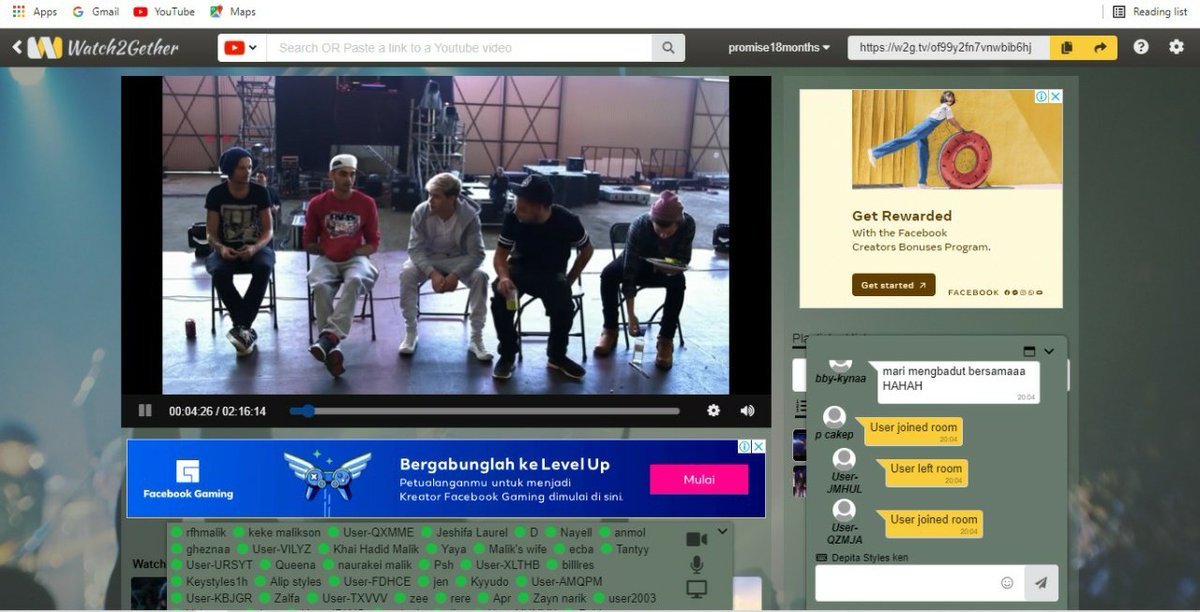This screenshot has height=612, width=1200.
Task: Close the Facebook Gaming banner ad
Action: (759, 447)
